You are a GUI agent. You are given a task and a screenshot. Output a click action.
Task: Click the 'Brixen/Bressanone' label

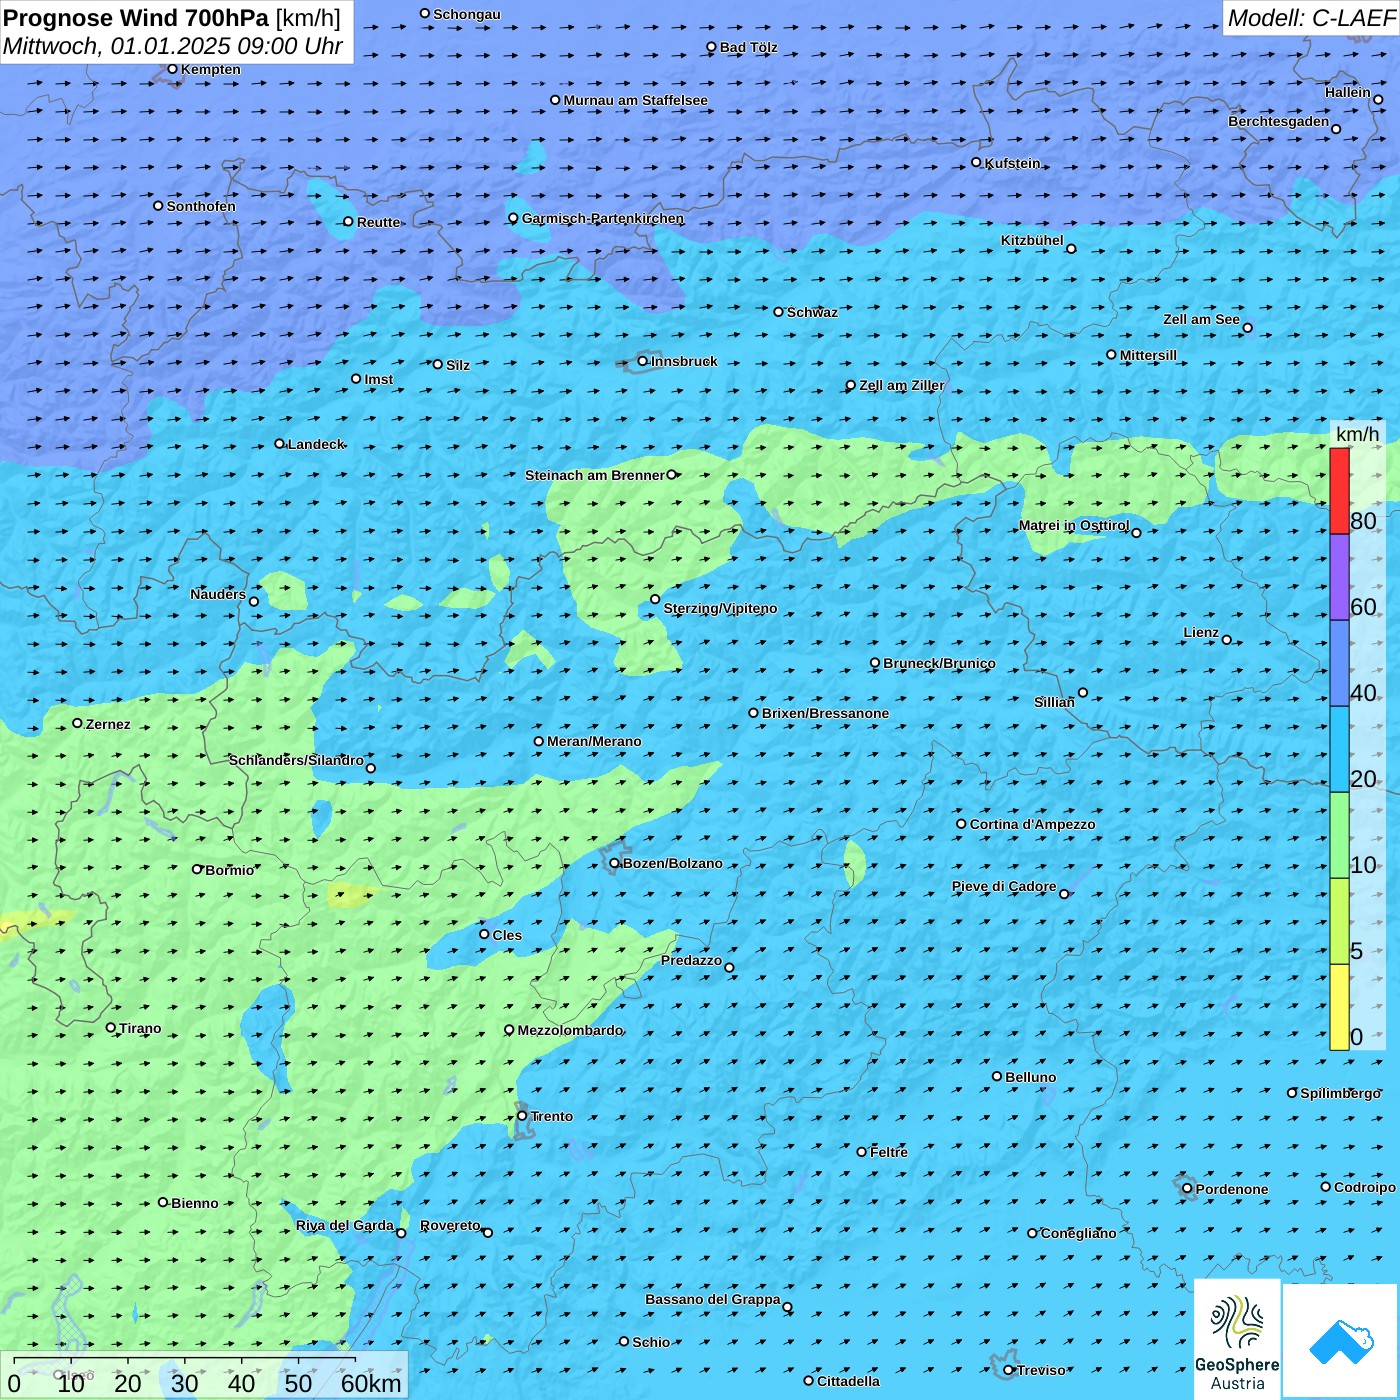(x=825, y=713)
